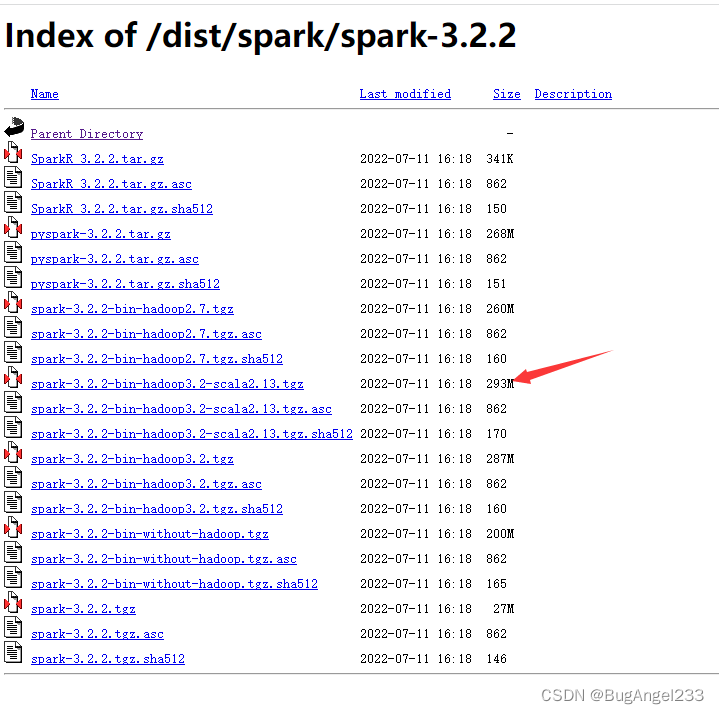Click the 260M size value
Image resolution: width=719 pixels, height=714 pixels.
click(x=500, y=309)
